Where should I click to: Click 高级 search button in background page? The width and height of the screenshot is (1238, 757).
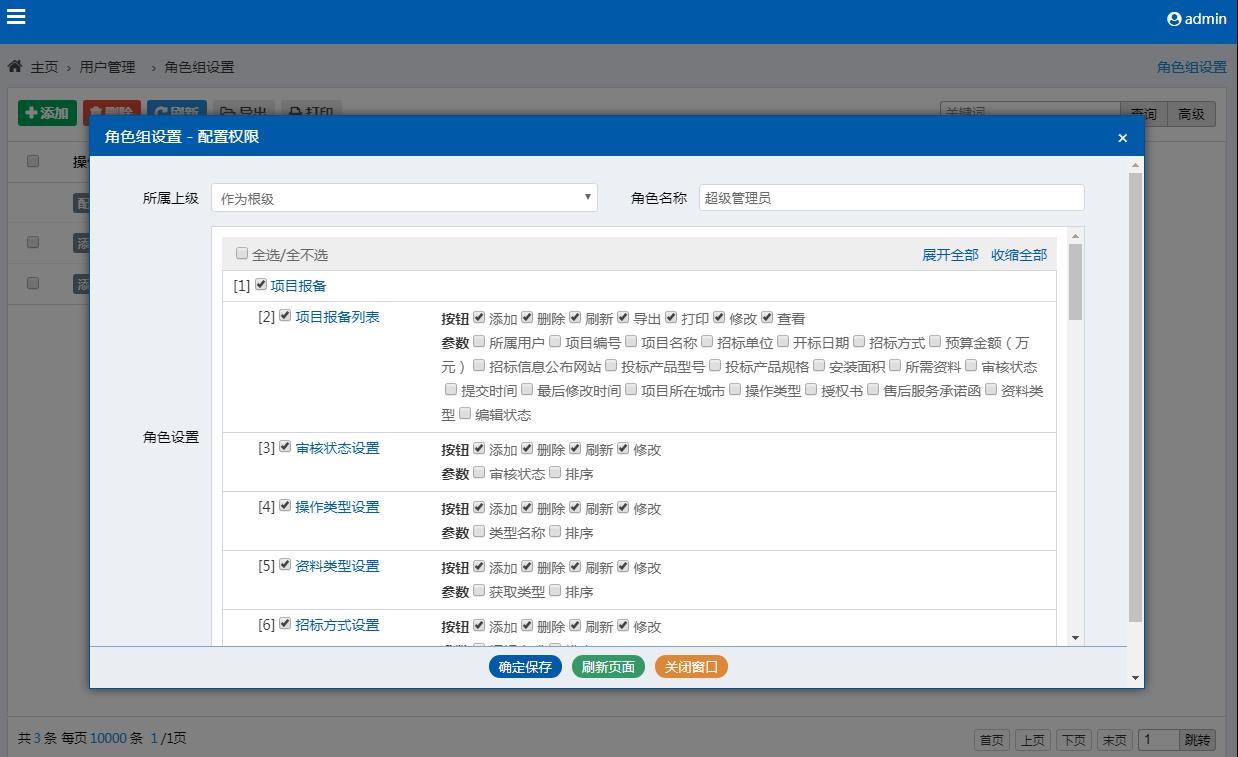point(1192,114)
